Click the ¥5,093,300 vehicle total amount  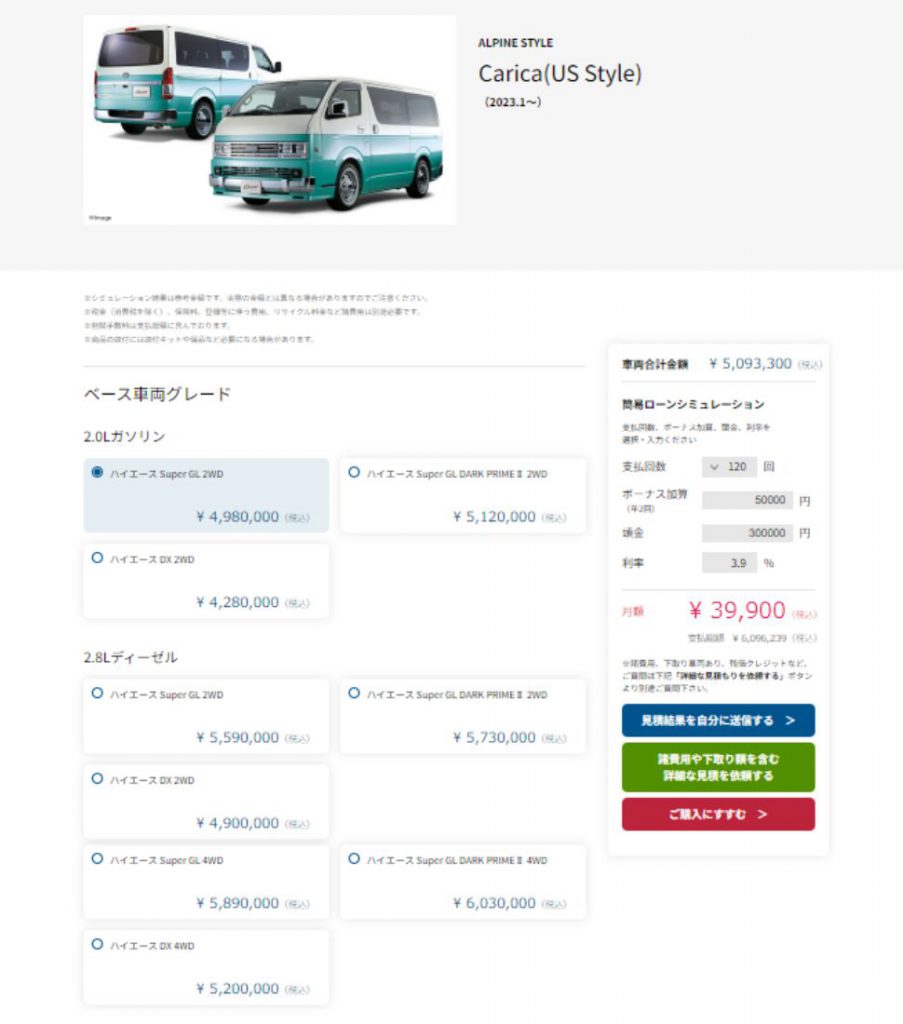click(x=750, y=363)
